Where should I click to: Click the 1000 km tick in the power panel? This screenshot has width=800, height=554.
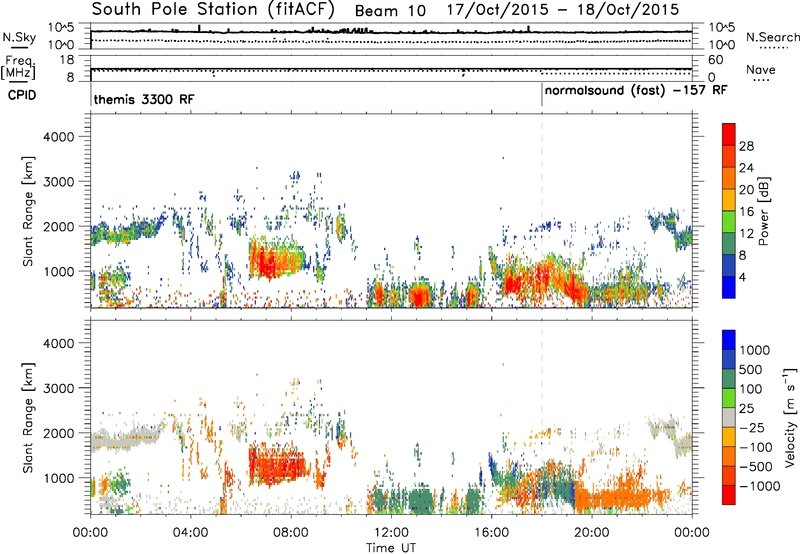pos(58,271)
